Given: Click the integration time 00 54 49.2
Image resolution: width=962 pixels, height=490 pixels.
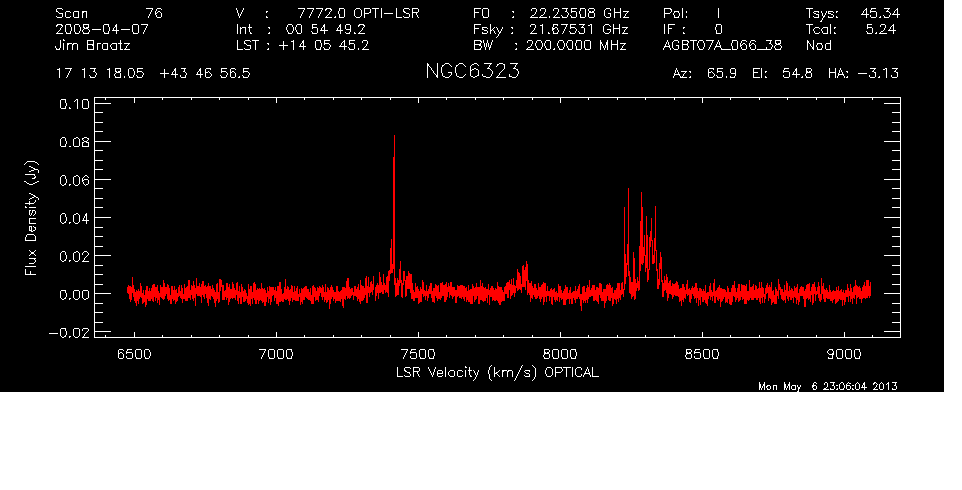Looking at the screenshot, I should [325, 29].
